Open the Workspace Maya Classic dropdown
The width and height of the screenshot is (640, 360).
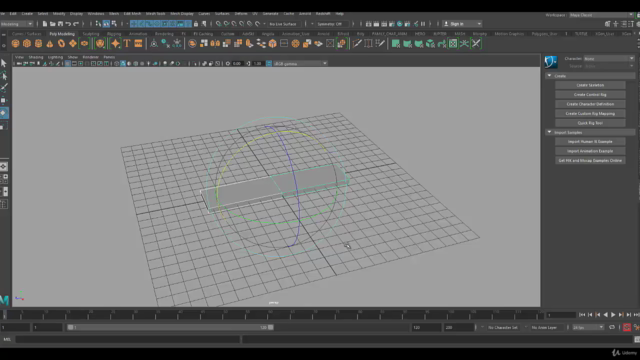pyautogui.click(x=600, y=15)
